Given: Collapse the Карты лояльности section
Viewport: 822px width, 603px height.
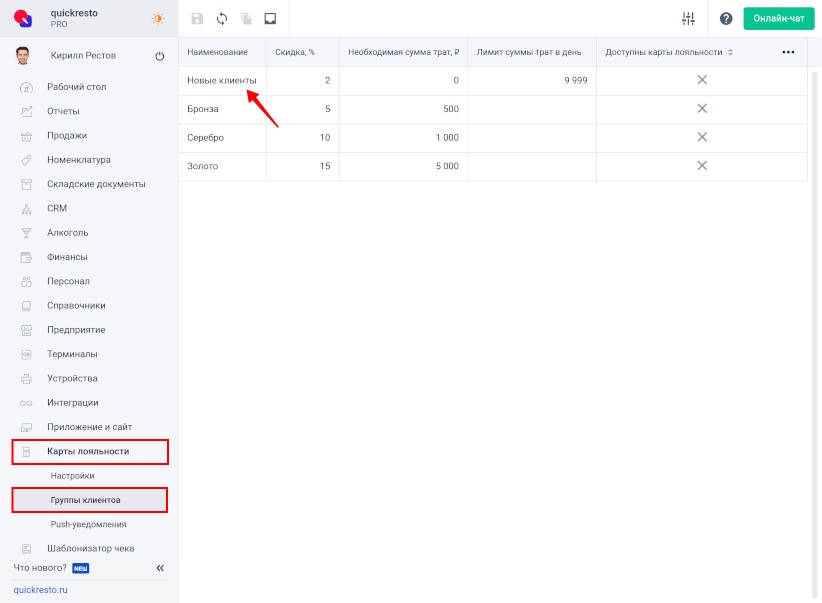Looking at the screenshot, I should (90, 452).
